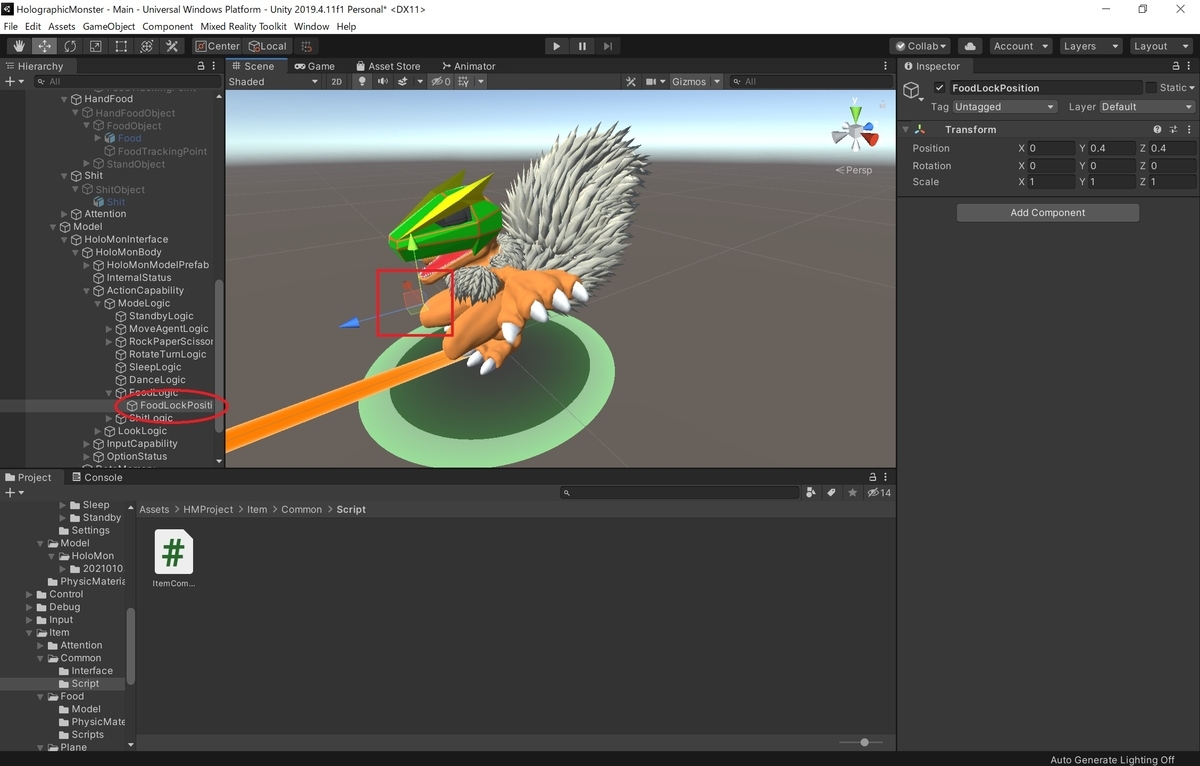Click the search by label icon in Project

point(833,492)
